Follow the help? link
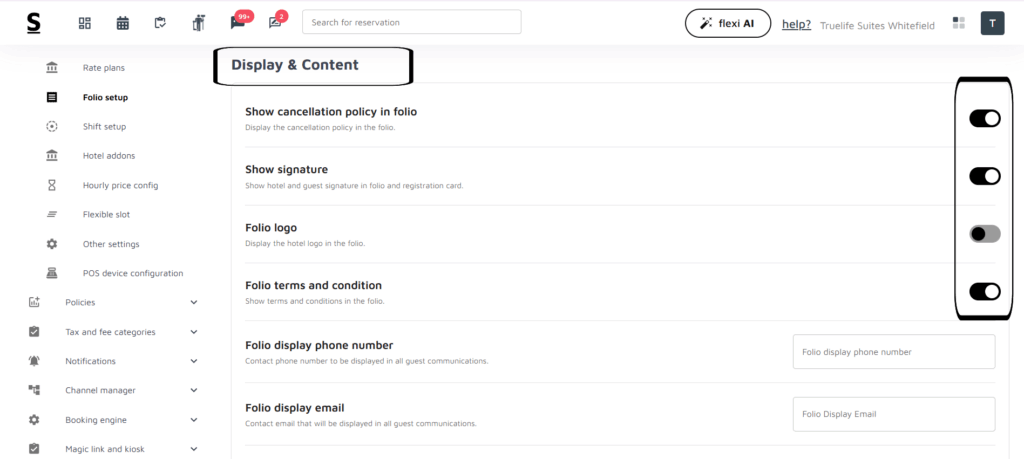 [x=796, y=24]
